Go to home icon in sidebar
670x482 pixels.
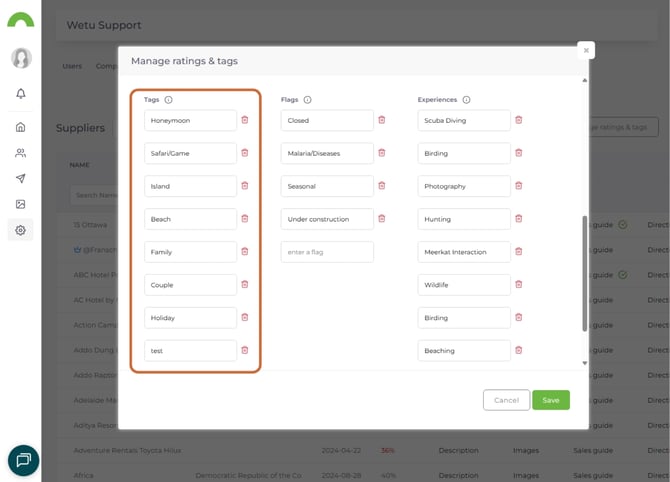coord(21,127)
